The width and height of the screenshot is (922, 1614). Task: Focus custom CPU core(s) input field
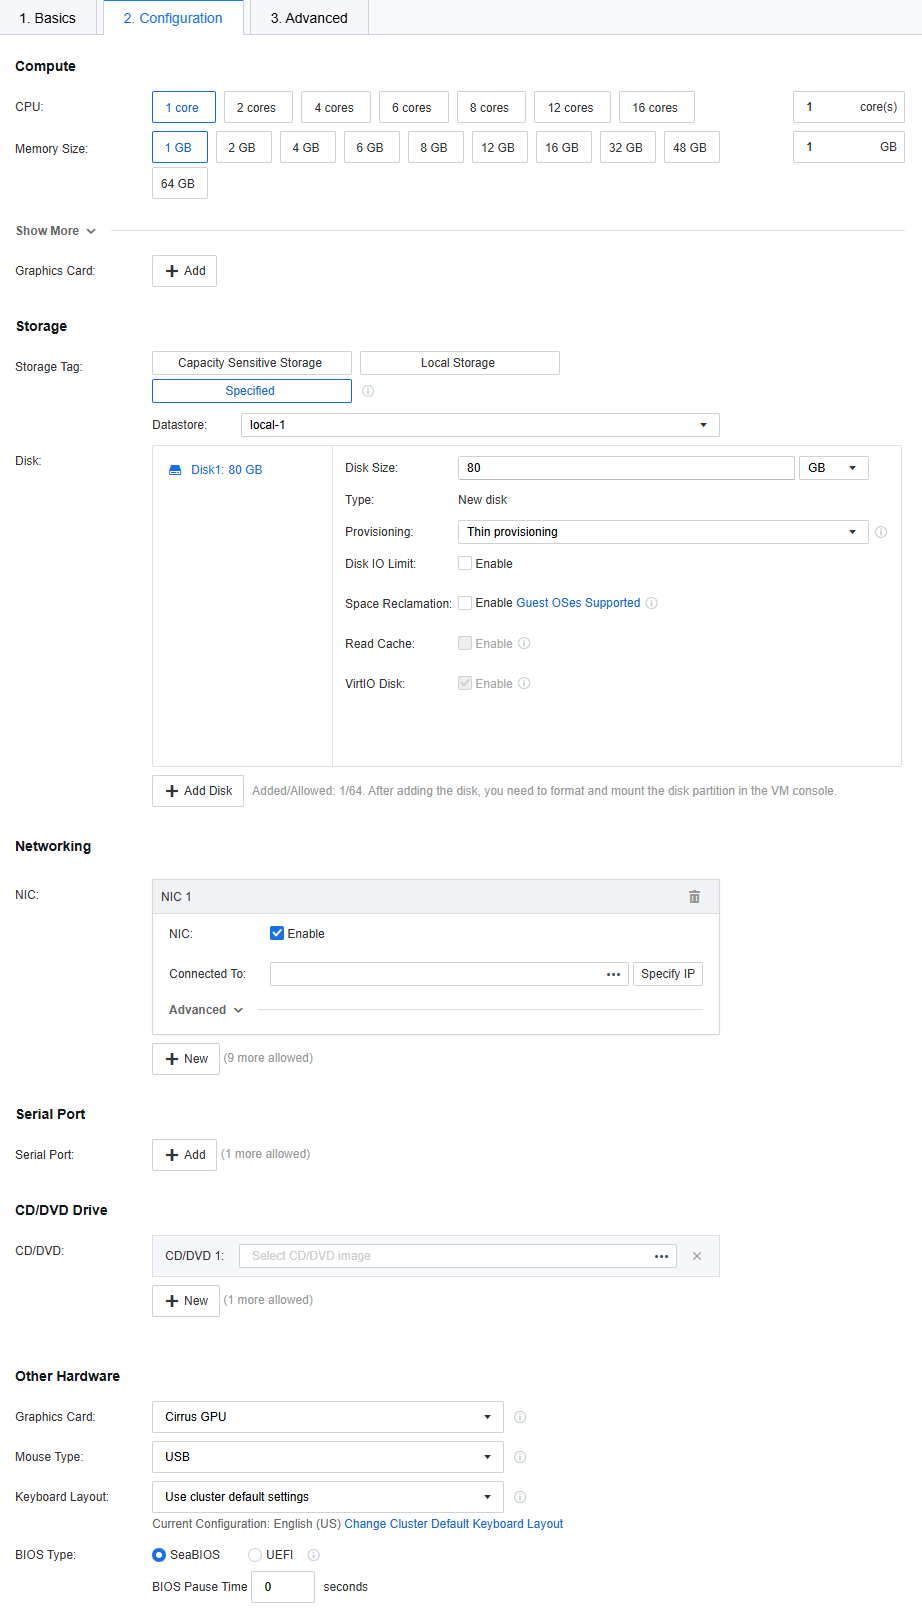tap(849, 107)
